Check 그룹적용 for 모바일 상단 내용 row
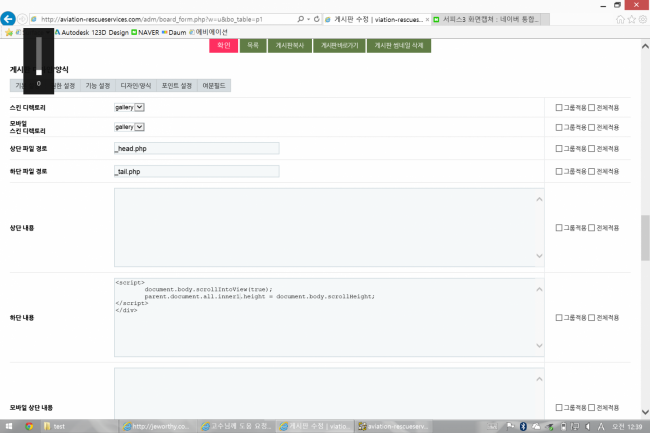 point(559,407)
